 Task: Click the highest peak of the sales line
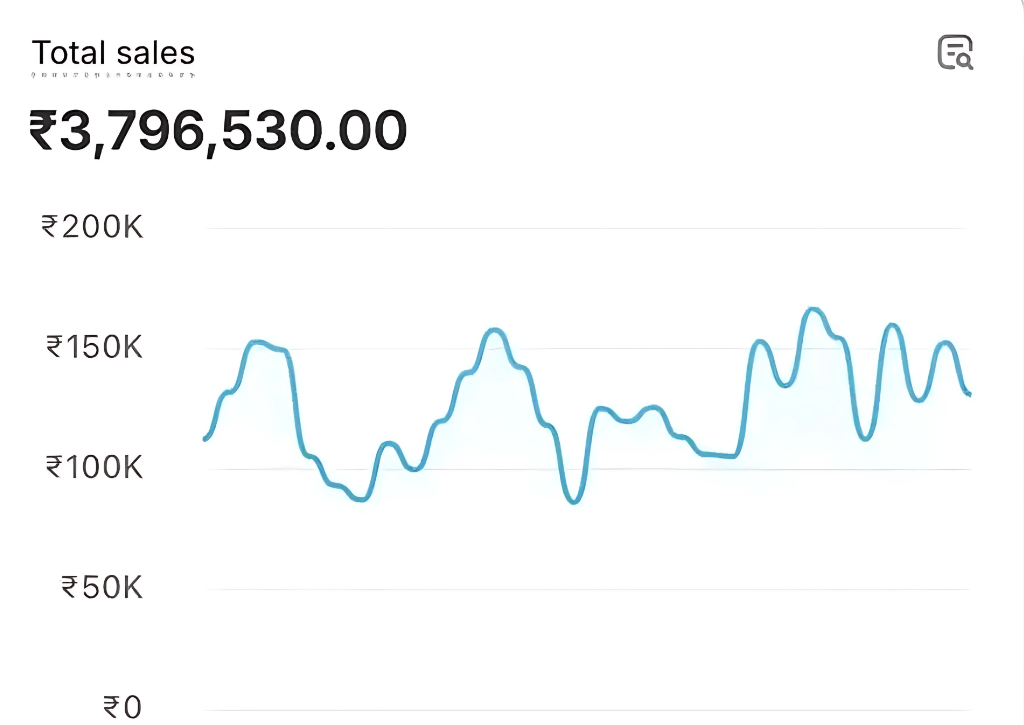(813, 309)
